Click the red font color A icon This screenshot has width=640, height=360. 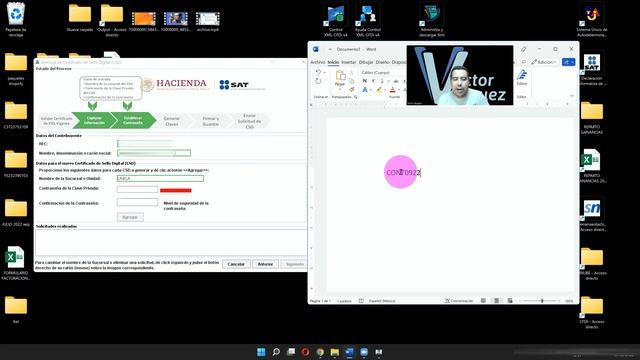392,89
